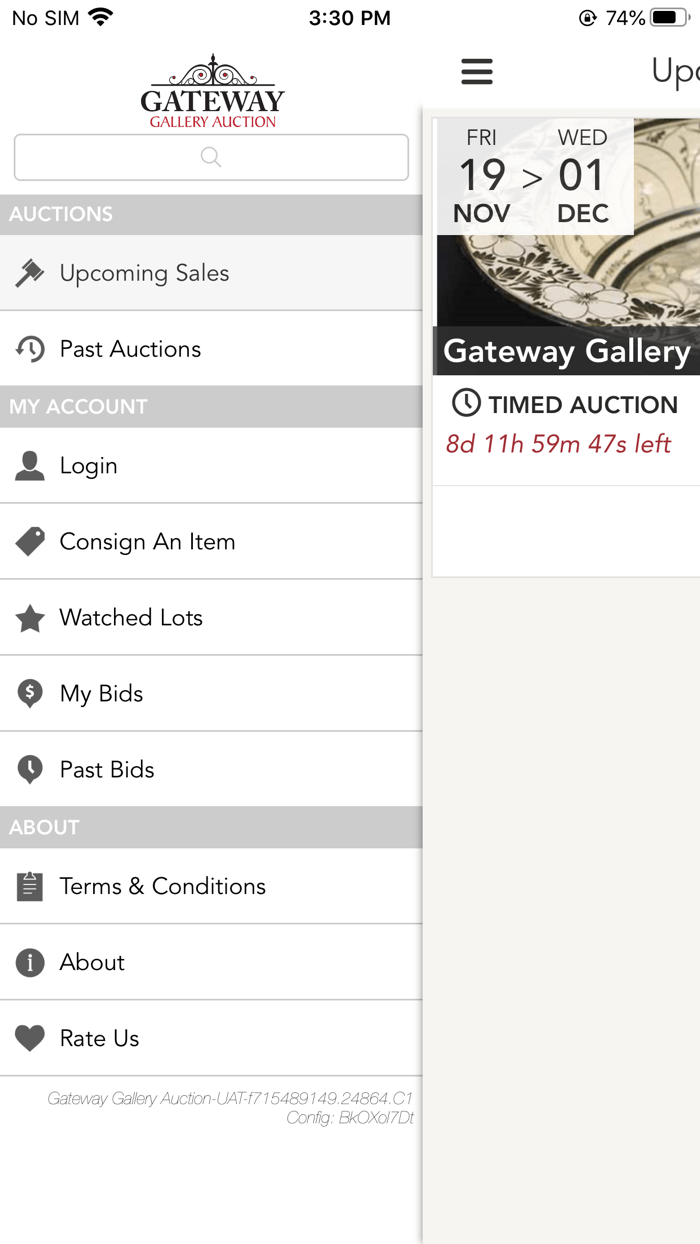
Task: Tap the clock icon next to TIMED AUCTION
Action: click(466, 404)
